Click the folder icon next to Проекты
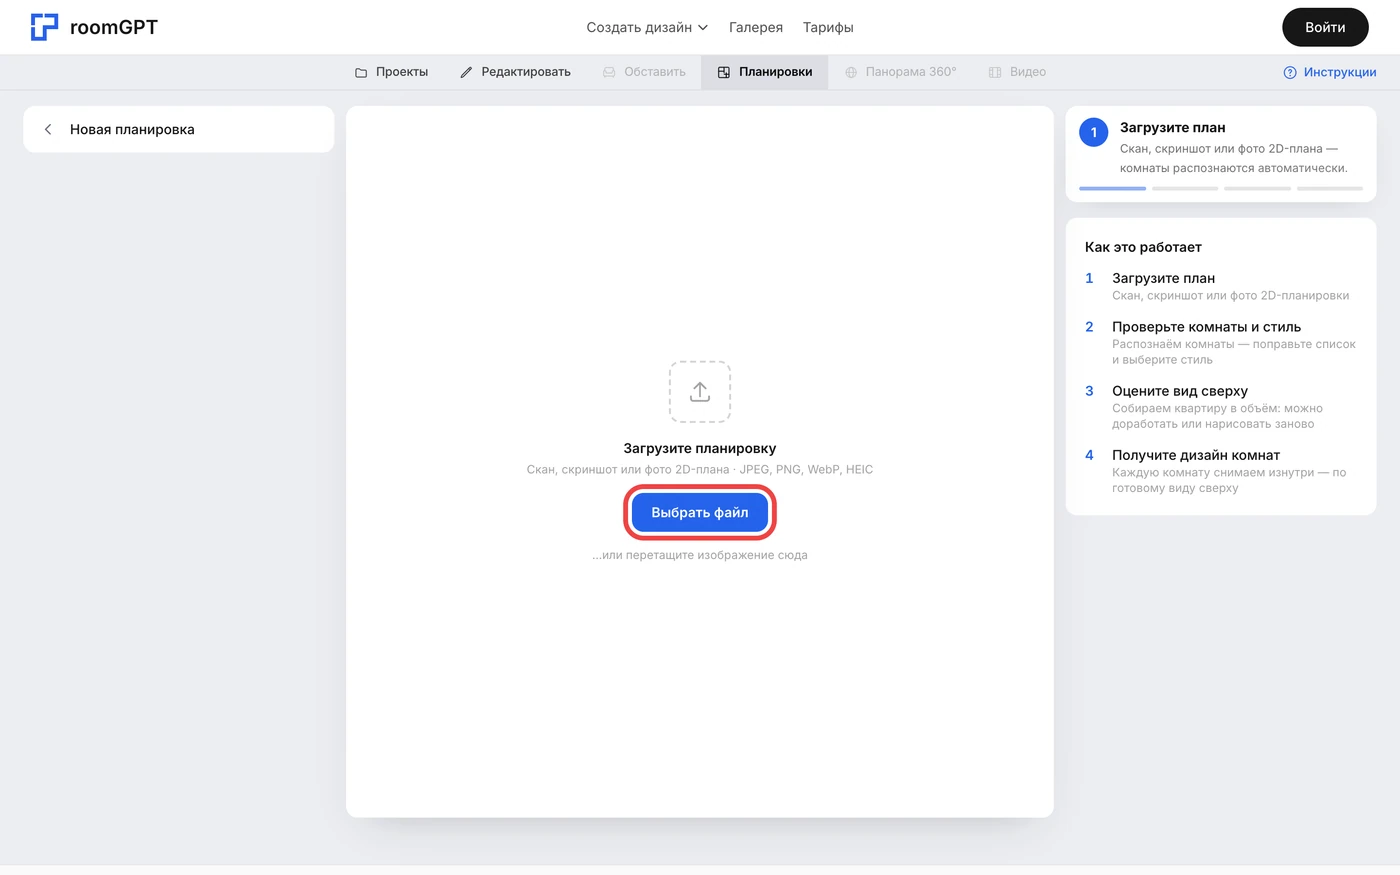This screenshot has height=875, width=1400. pyautogui.click(x=361, y=72)
